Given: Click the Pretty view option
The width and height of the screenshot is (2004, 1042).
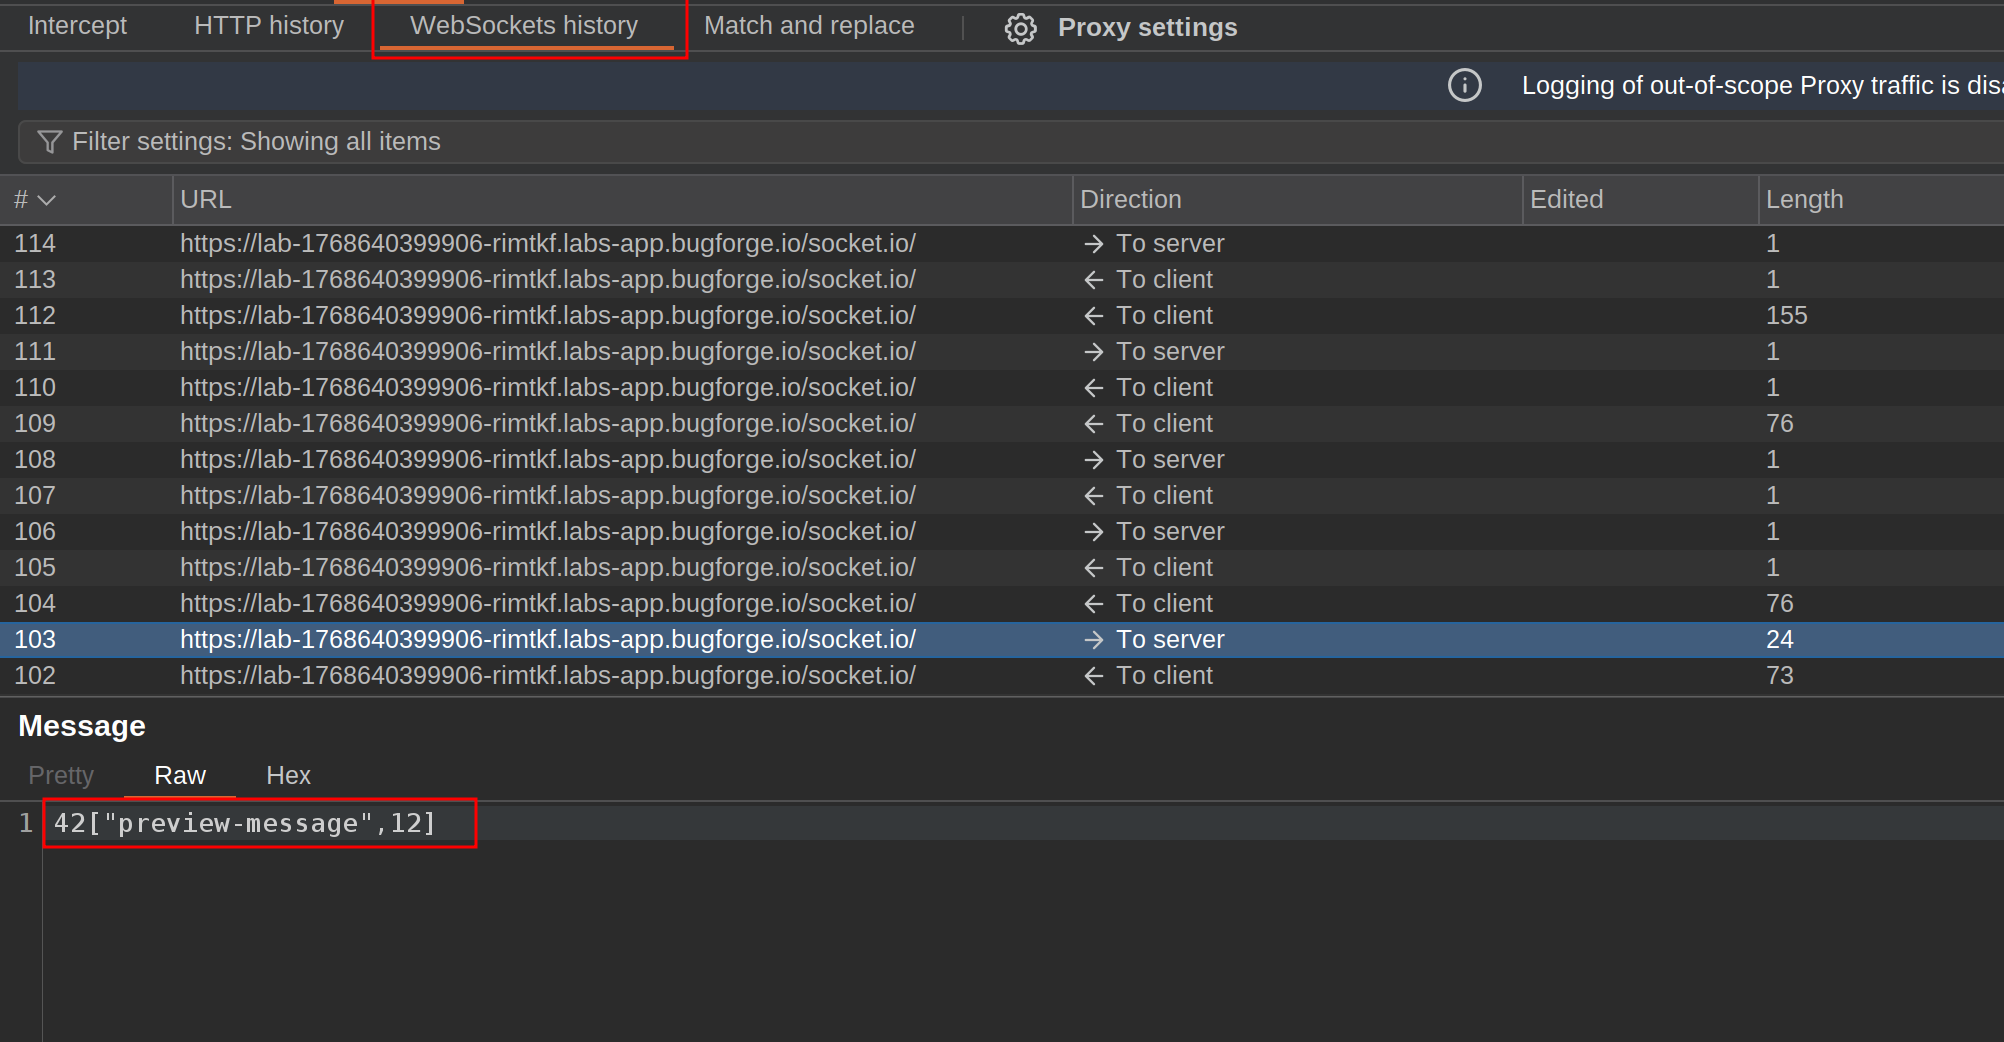Looking at the screenshot, I should coord(61,774).
